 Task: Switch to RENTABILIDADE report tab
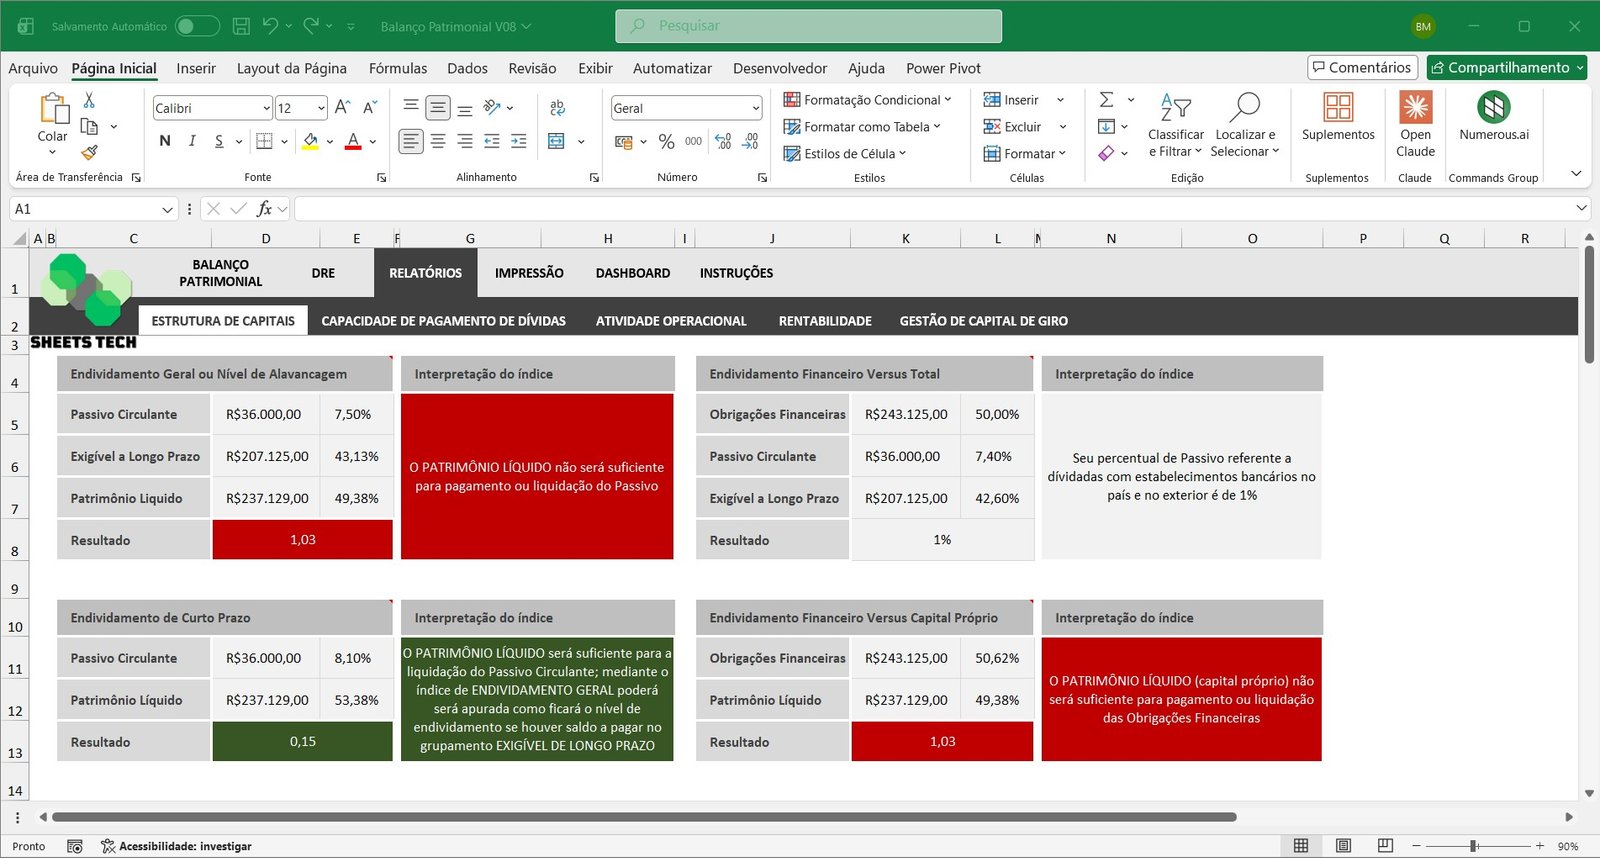tap(825, 321)
